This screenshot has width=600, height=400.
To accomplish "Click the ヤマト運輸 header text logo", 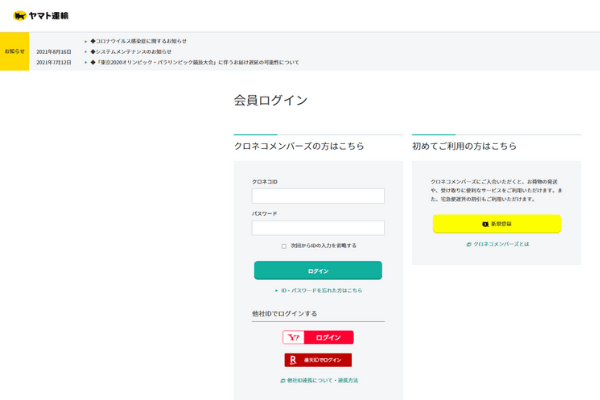I will tap(48, 16).
